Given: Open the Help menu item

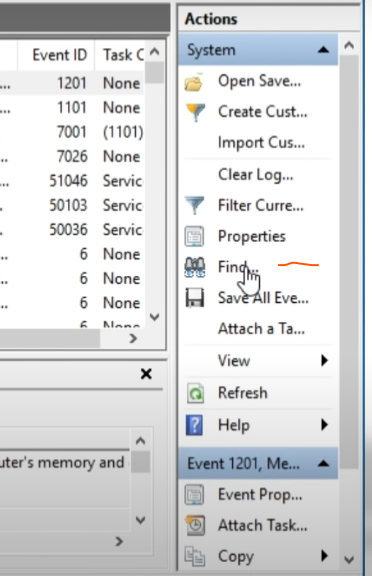Looking at the screenshot, I should pos(234,425).
